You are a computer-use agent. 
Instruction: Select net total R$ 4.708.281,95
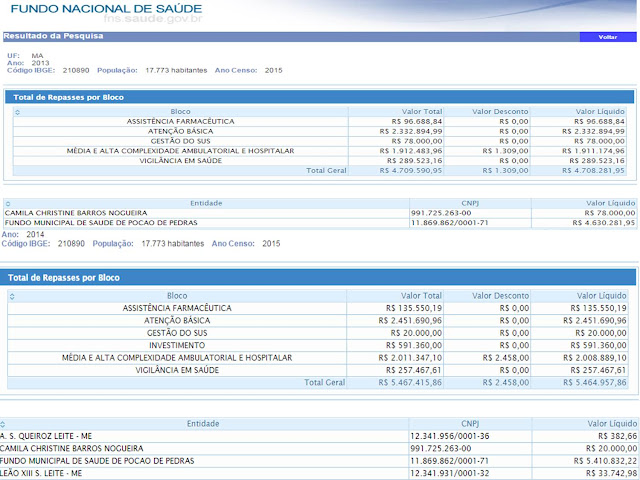[593, 171]
